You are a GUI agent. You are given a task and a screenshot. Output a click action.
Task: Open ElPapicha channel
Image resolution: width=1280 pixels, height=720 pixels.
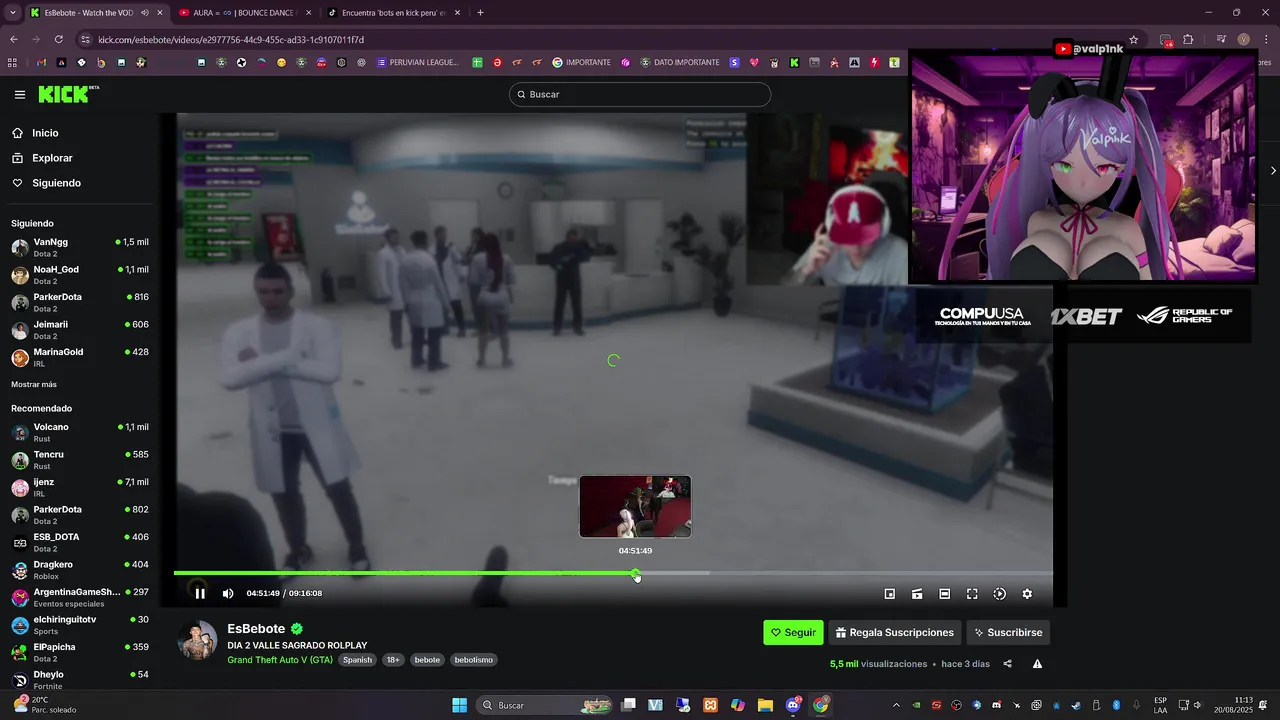point(80,652)
